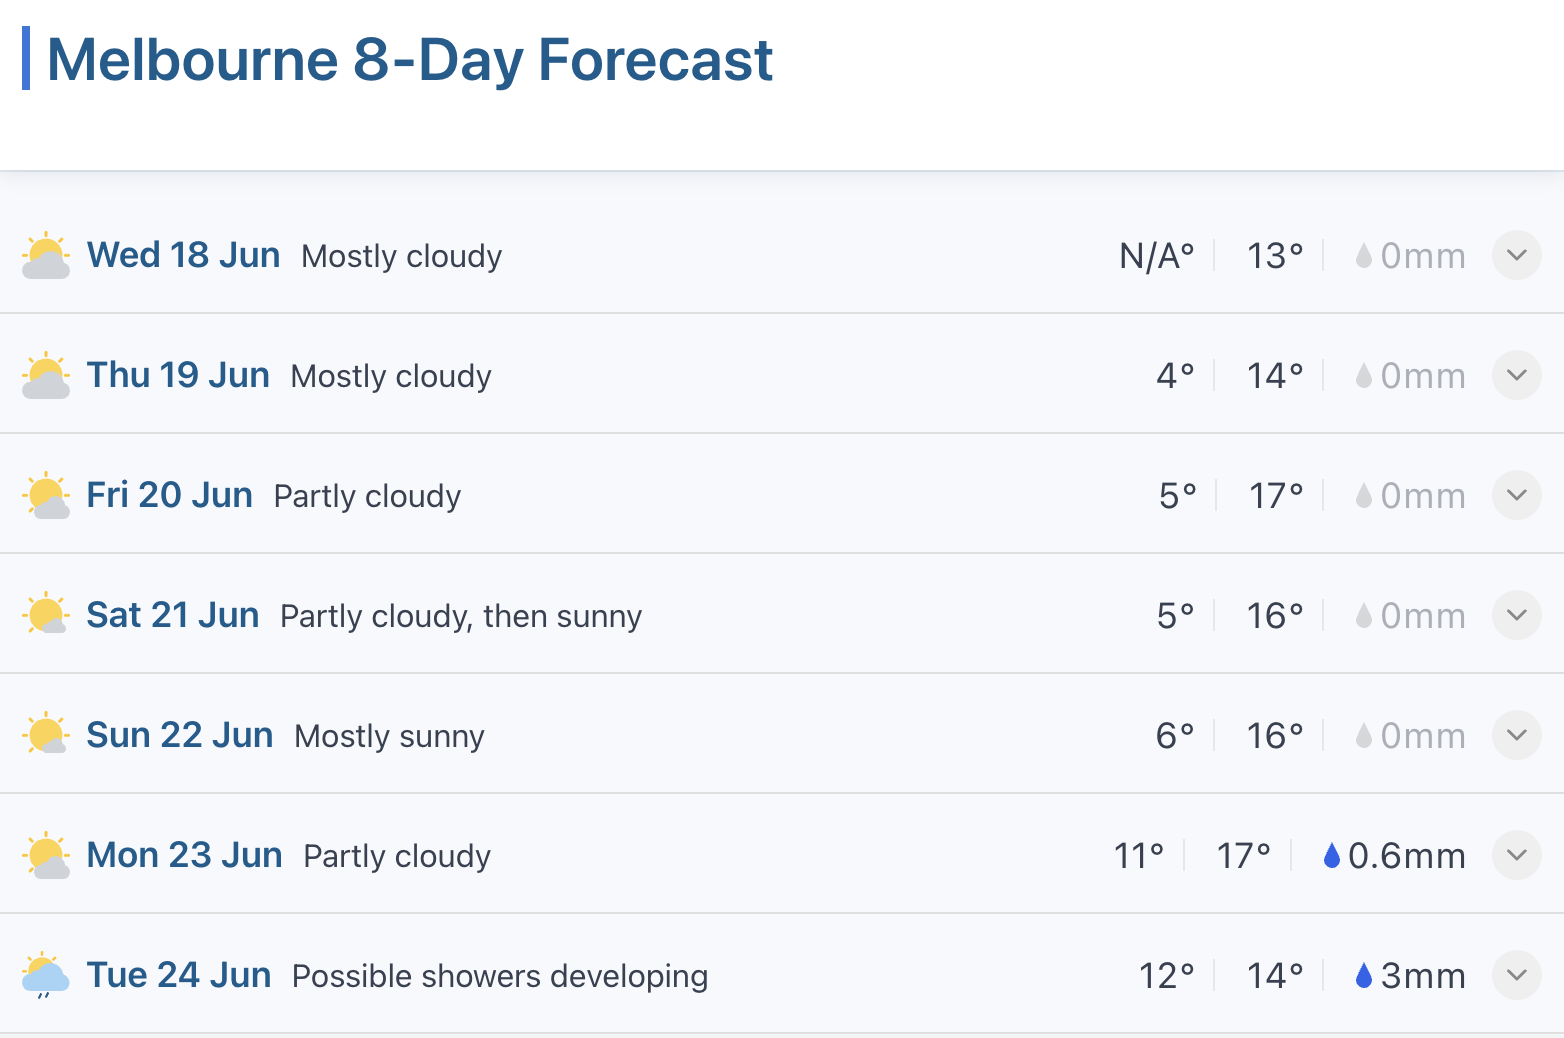Click the Thu 19 Jun cloudy icon
Viewport: 1564px width, 1038px height.
point(46,376)
